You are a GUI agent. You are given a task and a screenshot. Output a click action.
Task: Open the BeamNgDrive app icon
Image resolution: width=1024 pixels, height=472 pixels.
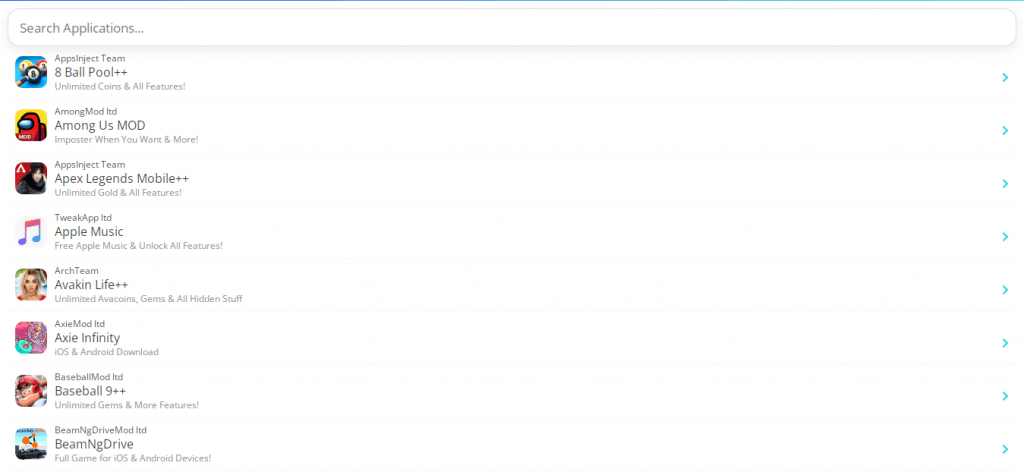[31, 444]
